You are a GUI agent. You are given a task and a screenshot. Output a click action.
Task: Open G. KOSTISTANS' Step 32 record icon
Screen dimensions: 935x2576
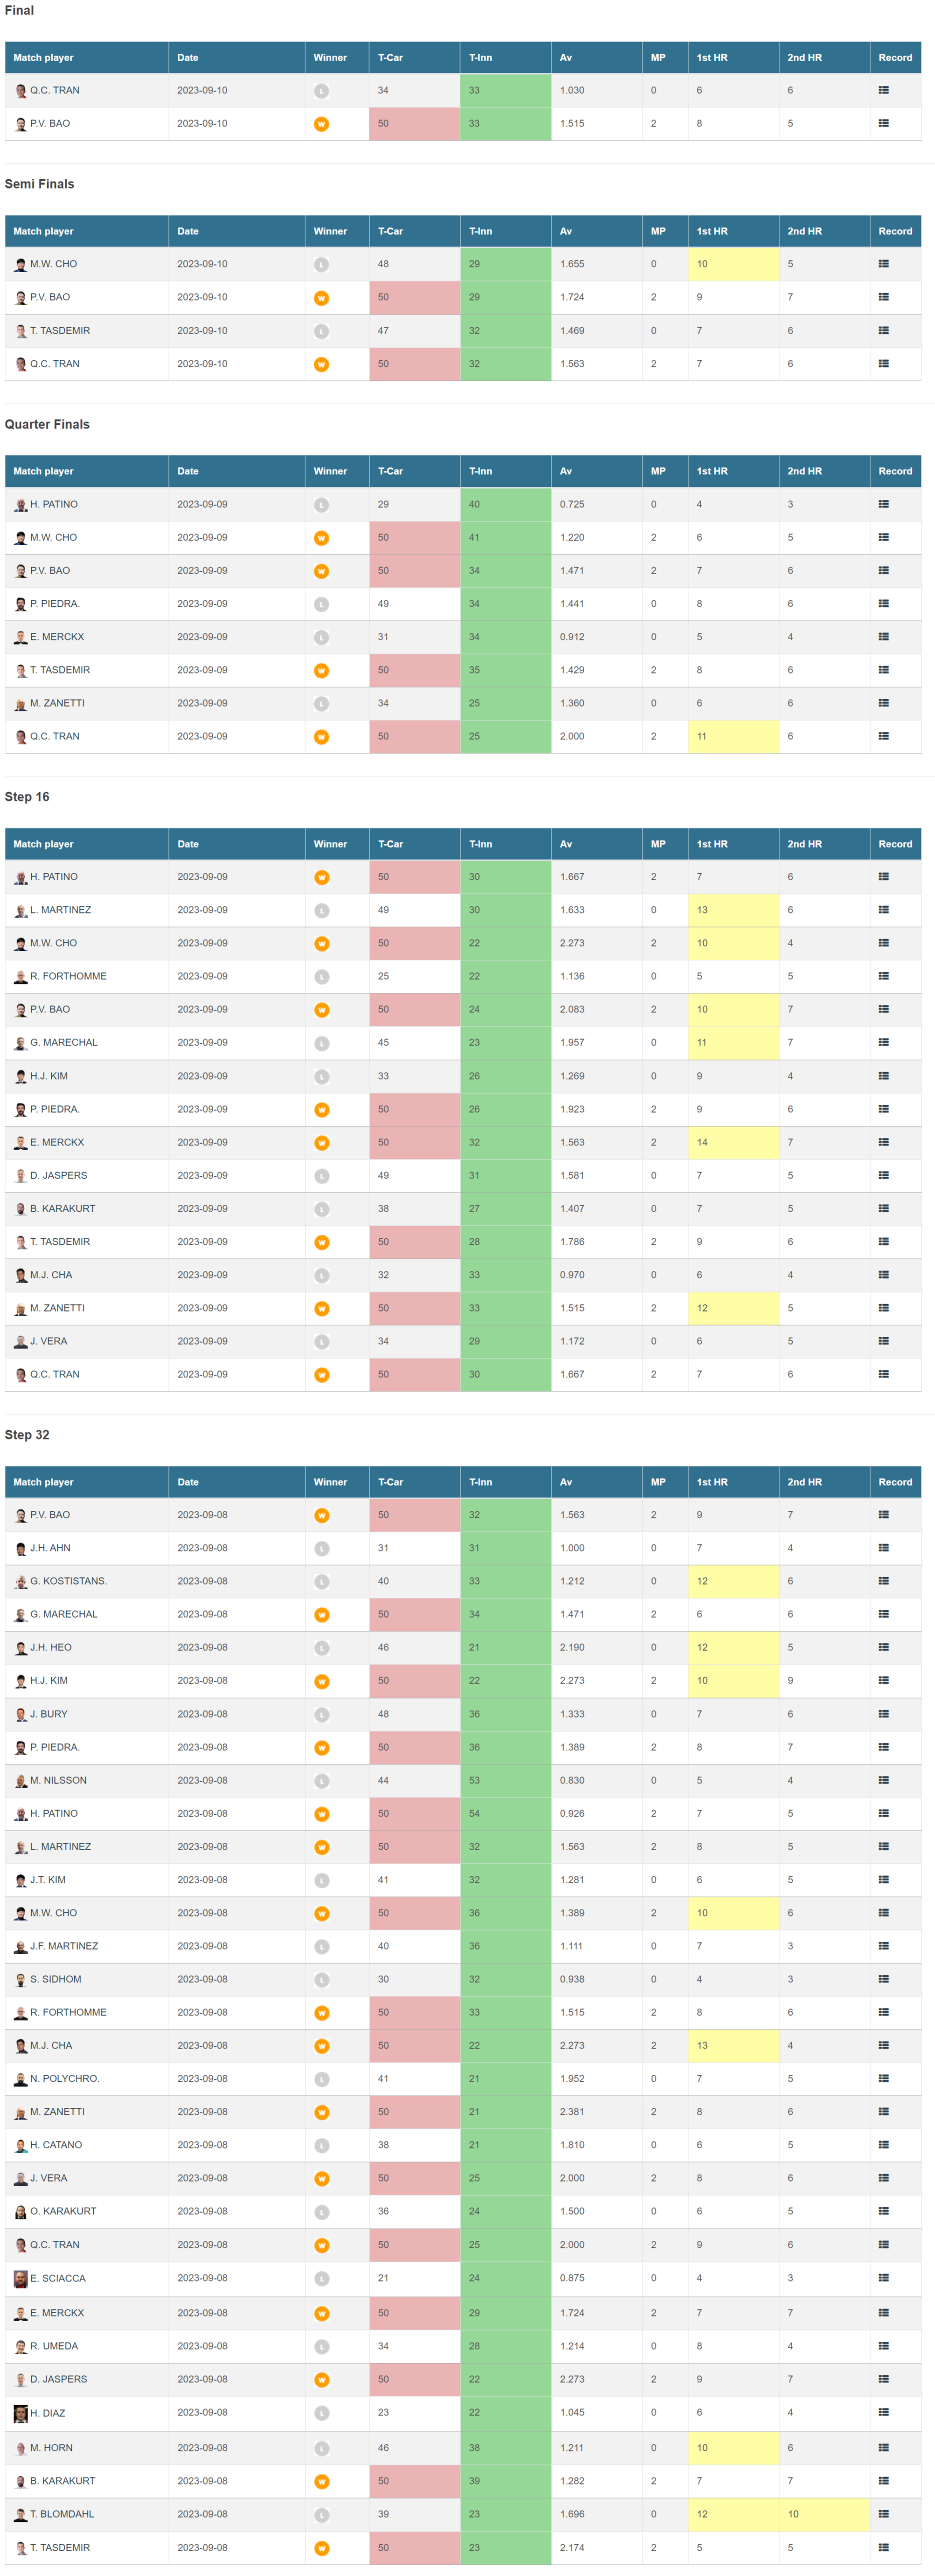point(883,1581)
